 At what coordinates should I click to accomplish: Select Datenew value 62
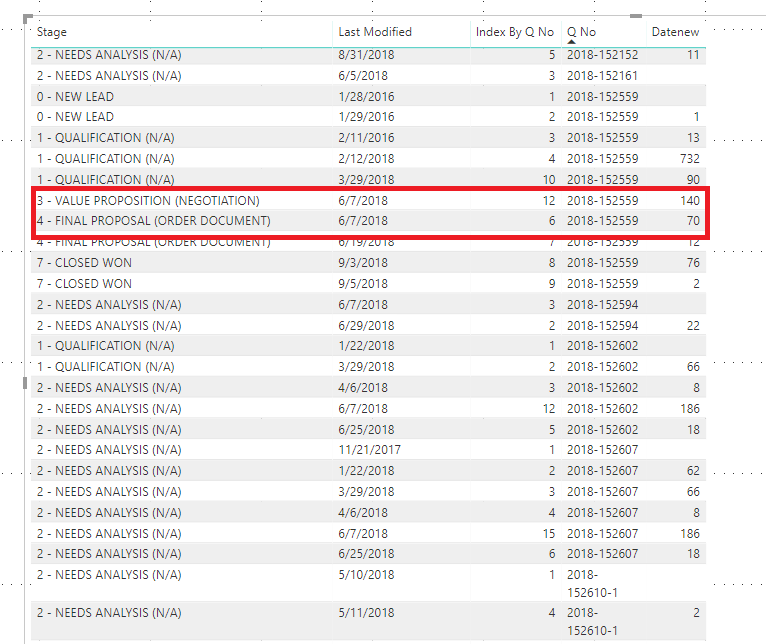pos(693,471)
